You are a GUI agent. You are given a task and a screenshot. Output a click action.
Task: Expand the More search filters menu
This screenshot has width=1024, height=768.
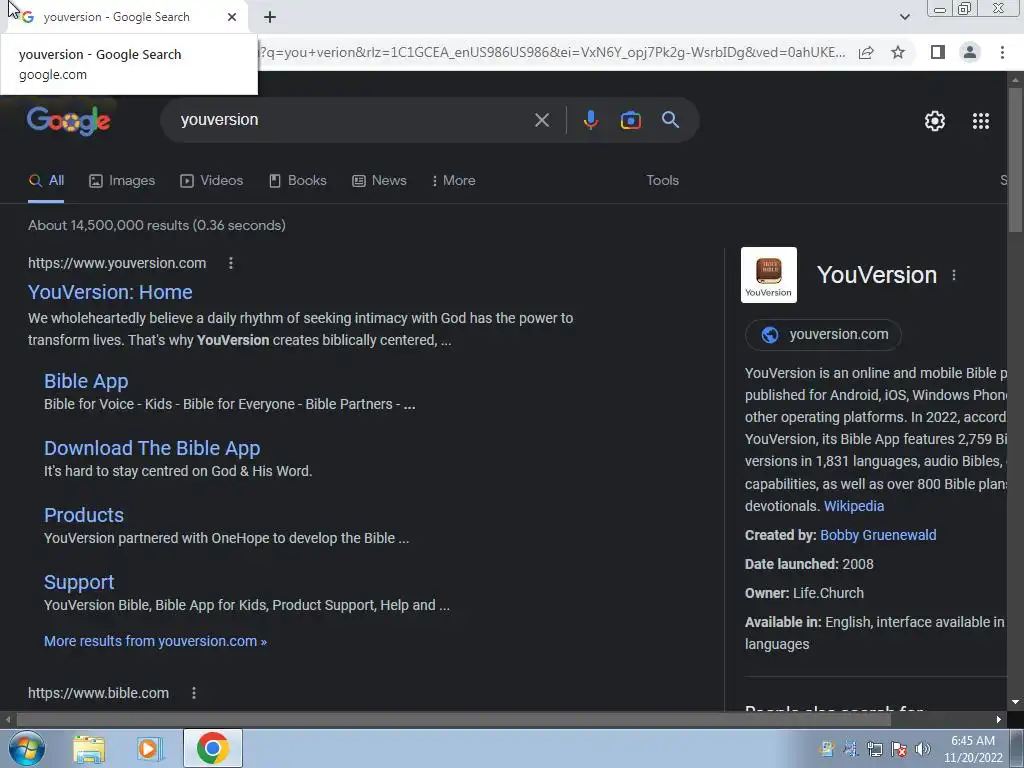[453, 181]
